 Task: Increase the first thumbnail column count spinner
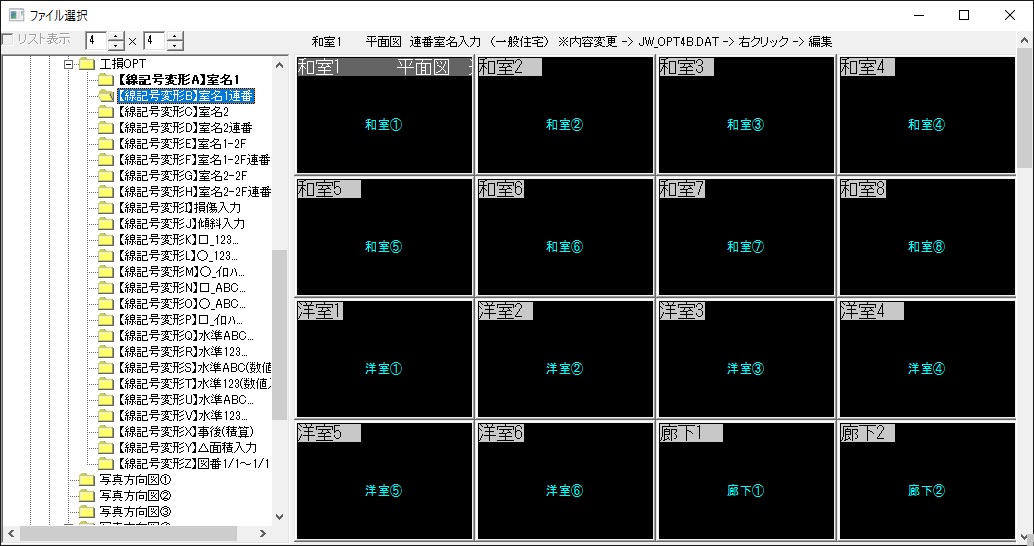point(116,36)
